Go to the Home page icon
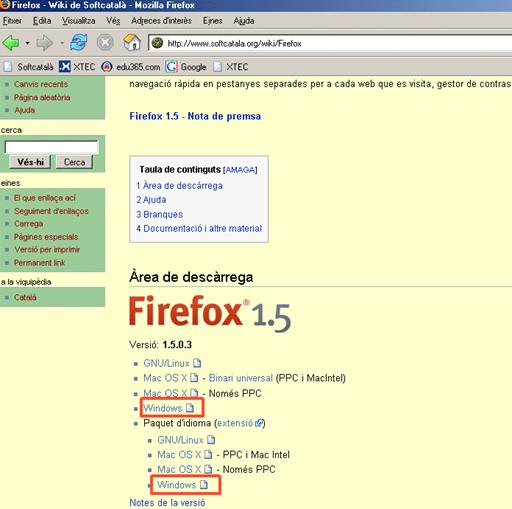The image size is (512, 509). tap(132, 43)
